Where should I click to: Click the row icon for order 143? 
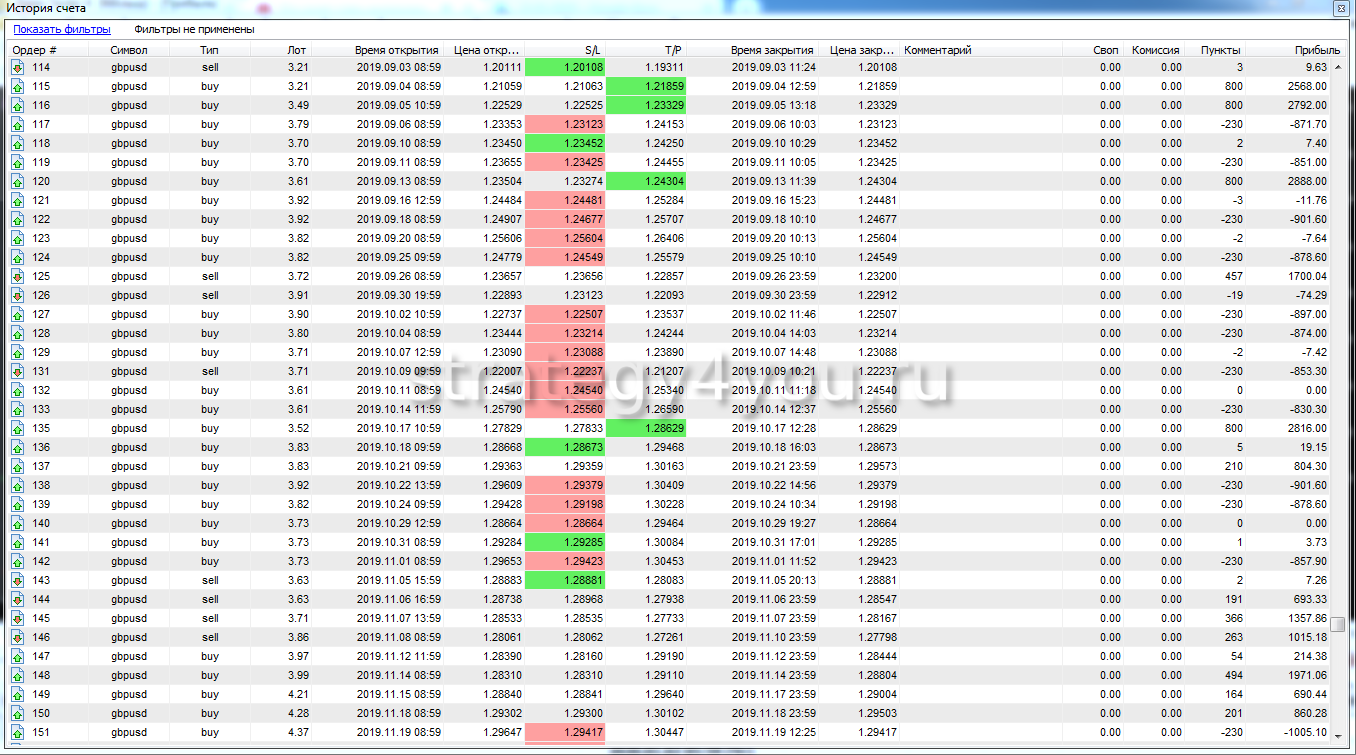coord(17,580)
